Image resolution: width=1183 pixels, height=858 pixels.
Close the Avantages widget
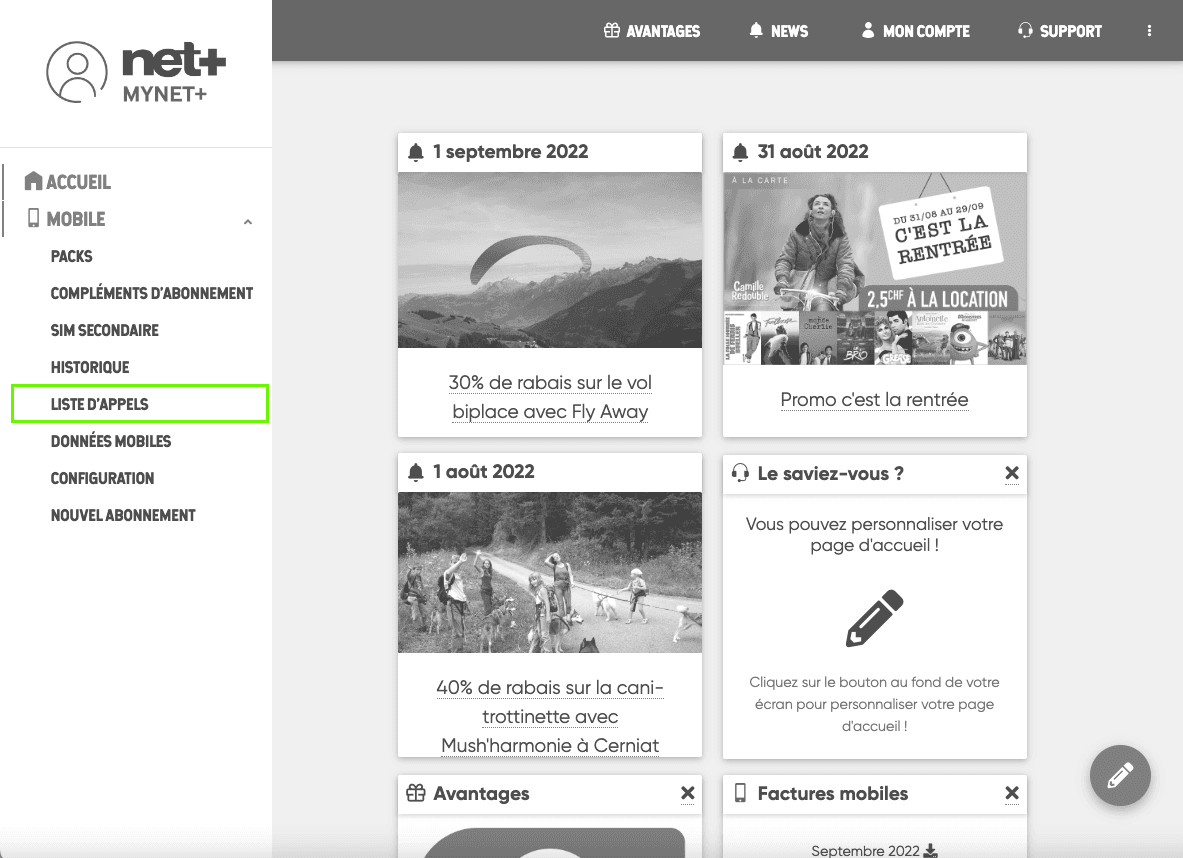687,793
